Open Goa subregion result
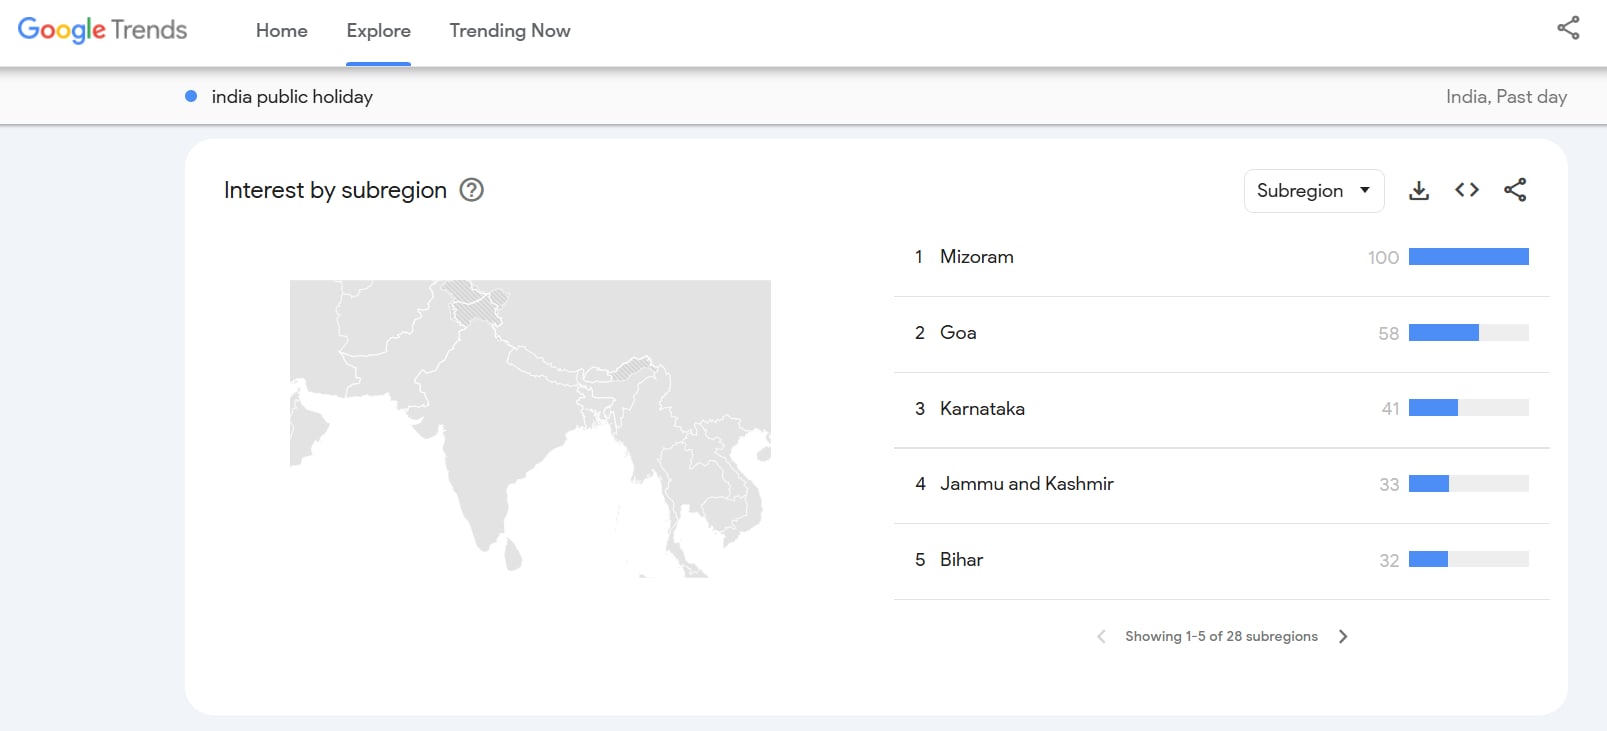Viewport: 1607px width, 731px height. [x=957, y=333]
